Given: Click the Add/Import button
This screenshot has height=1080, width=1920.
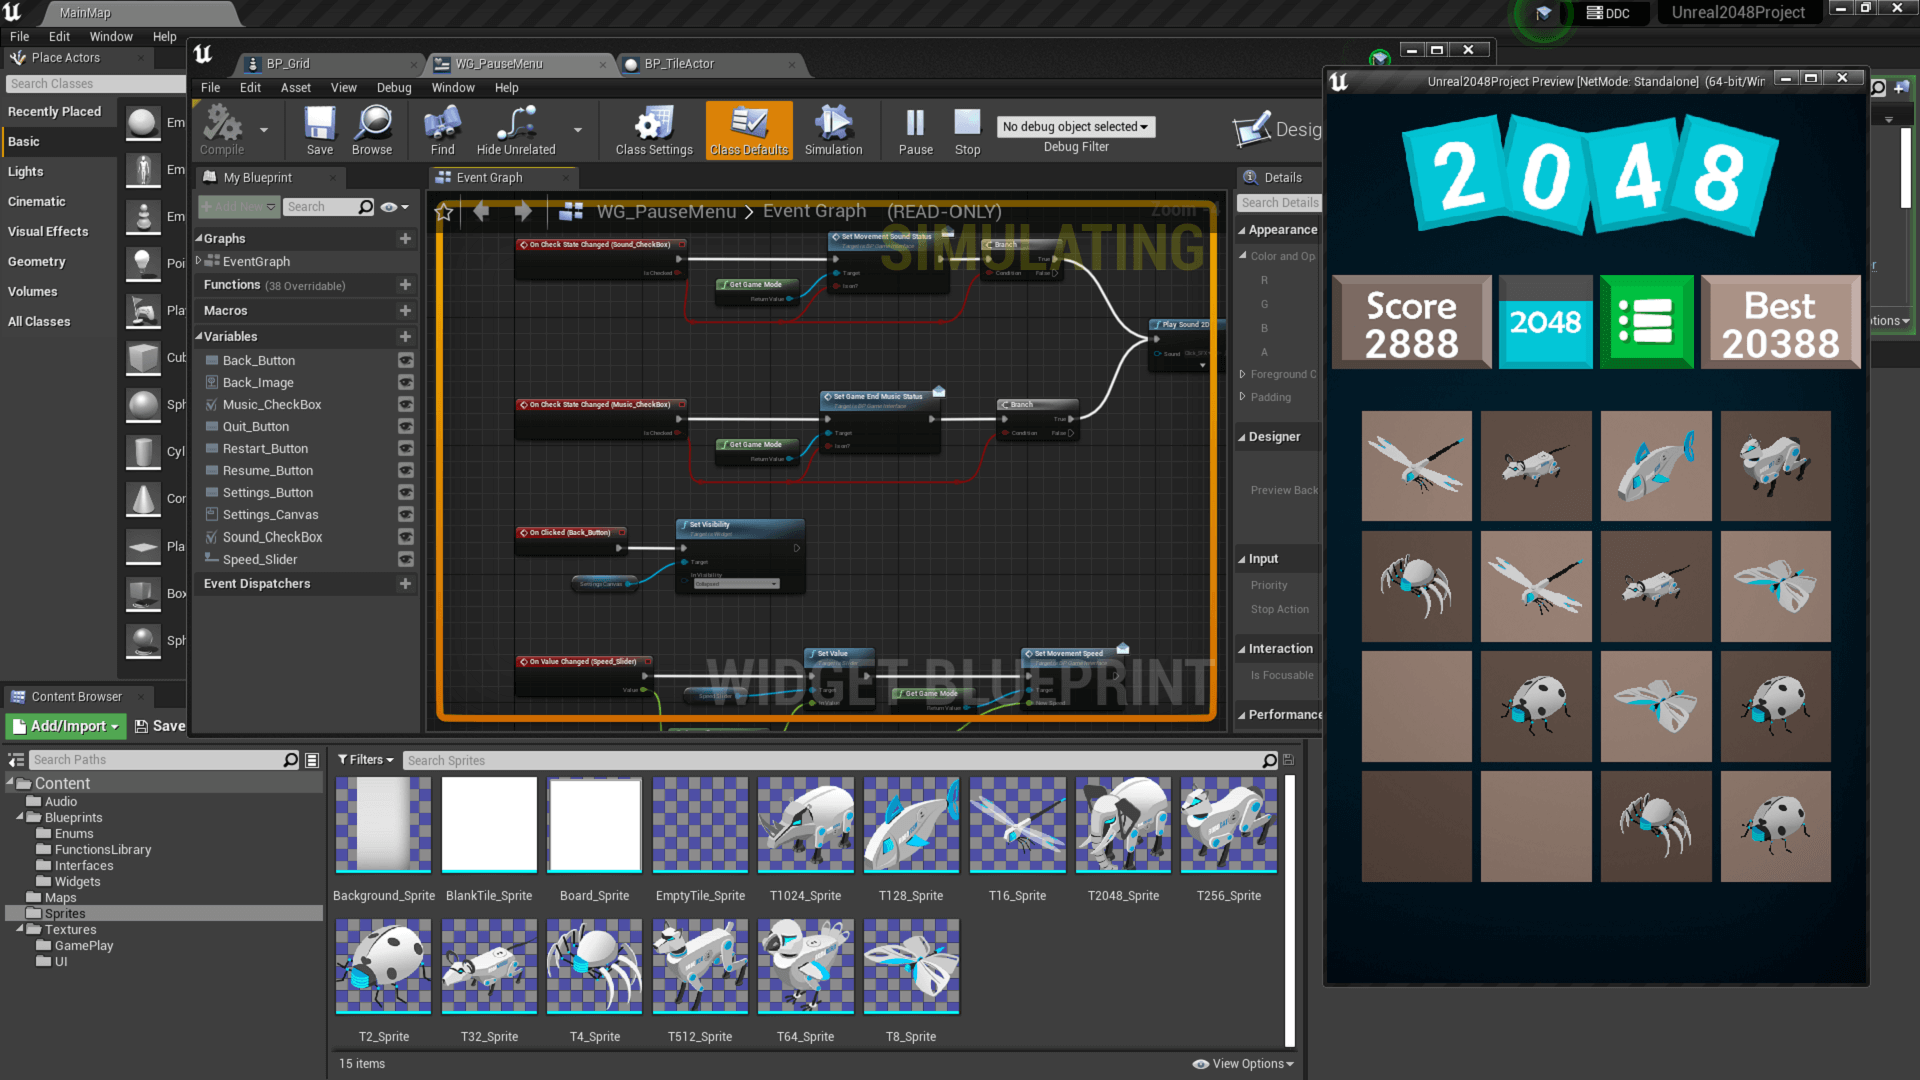Looking at the screenshot, I should (x=66, y=726).
